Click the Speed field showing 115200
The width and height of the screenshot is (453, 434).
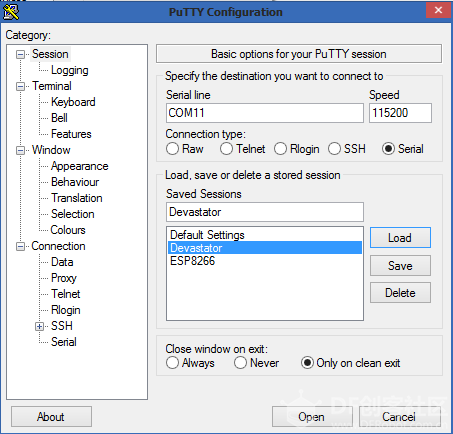pyautogui.click(x=400, y=113)
